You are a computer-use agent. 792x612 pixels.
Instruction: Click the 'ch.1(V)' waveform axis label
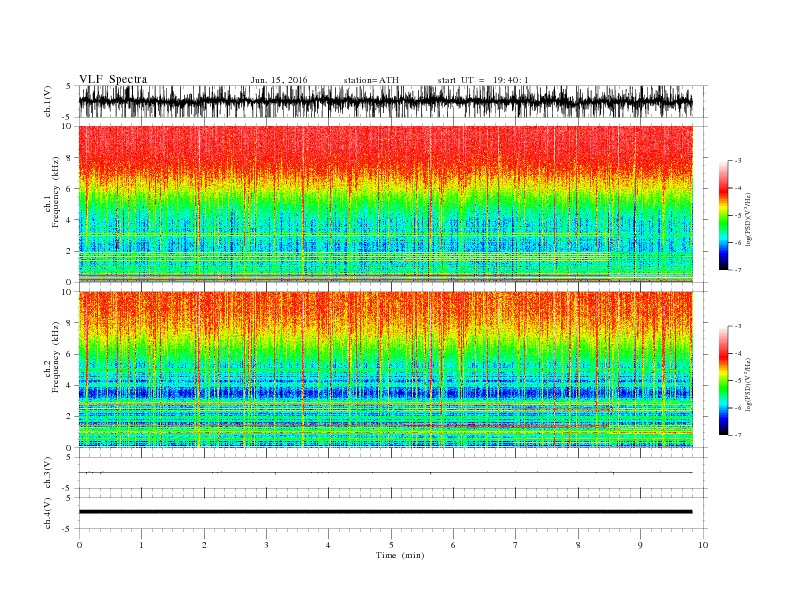(x=48, y=101)
